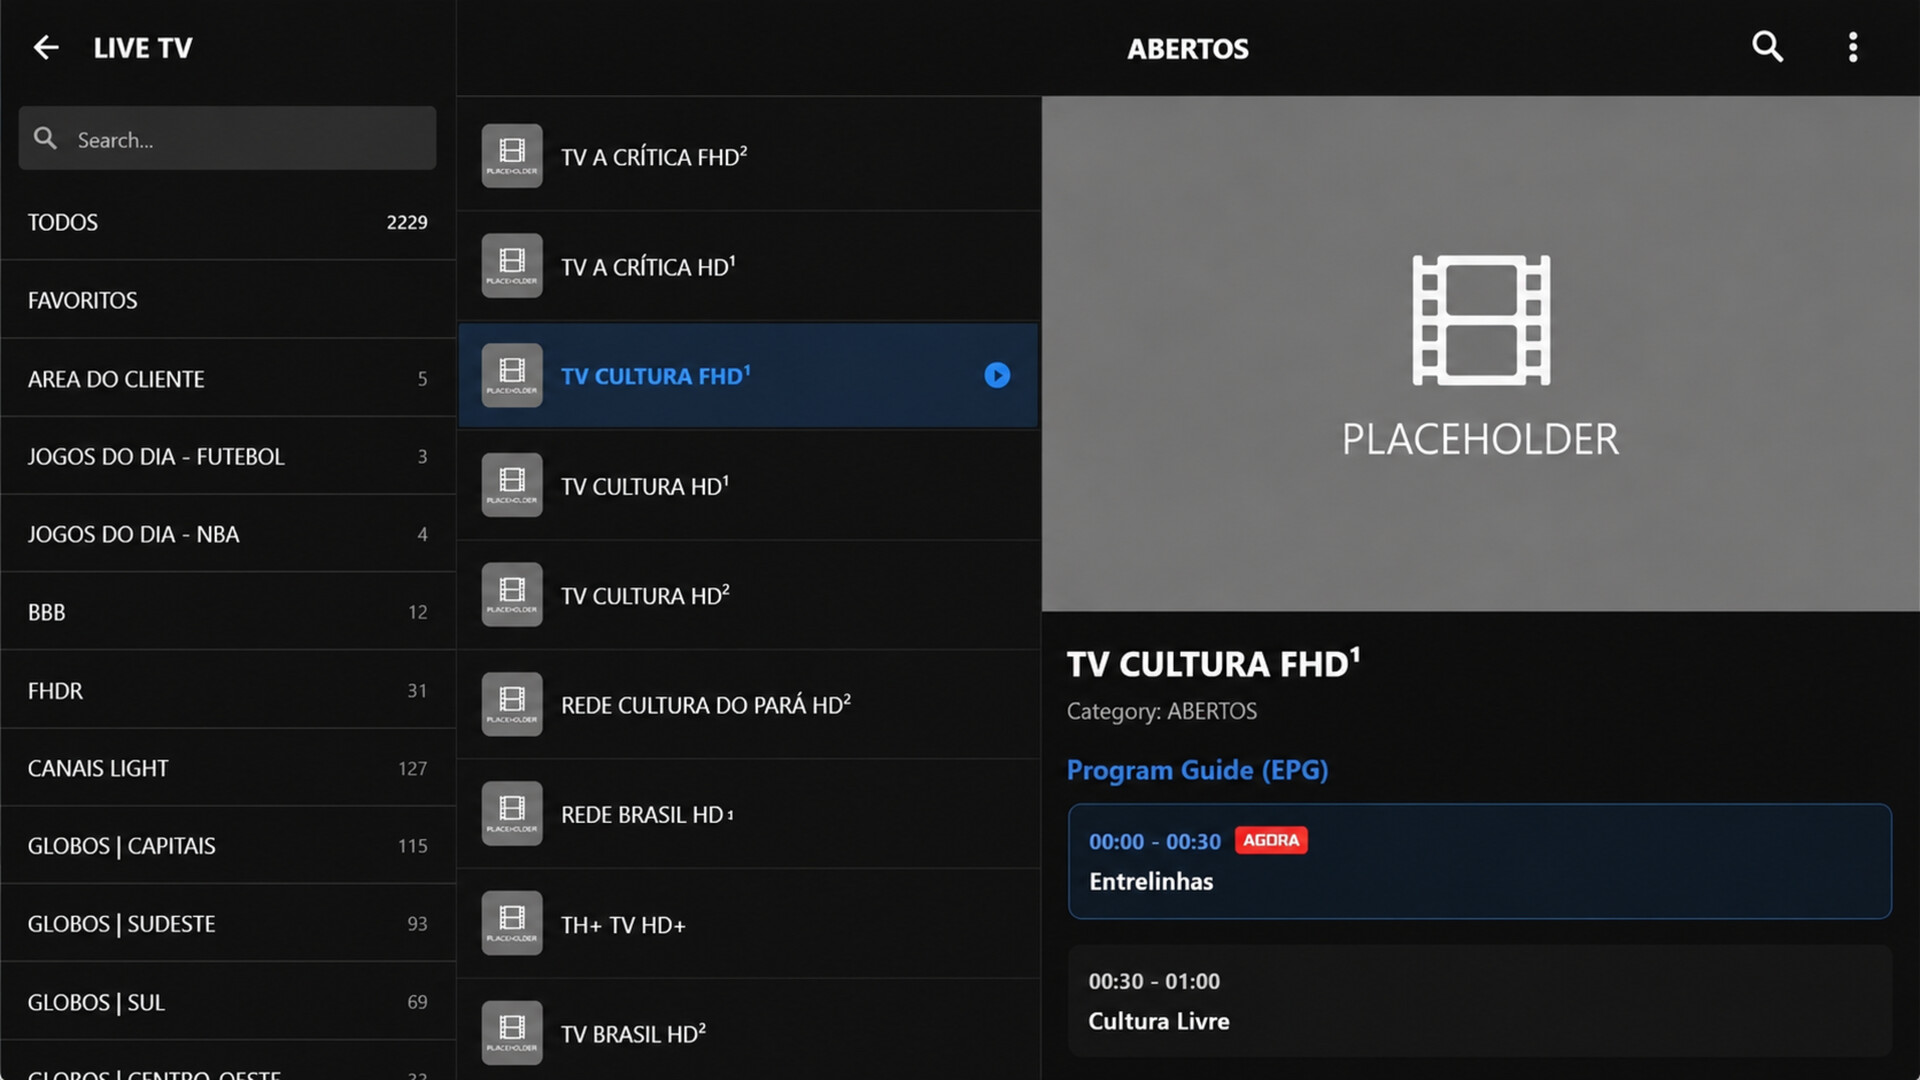Click the TV A CRÍTICA HD¹ placeholder logo
1920x1080 pixels.
pos(512,266)
